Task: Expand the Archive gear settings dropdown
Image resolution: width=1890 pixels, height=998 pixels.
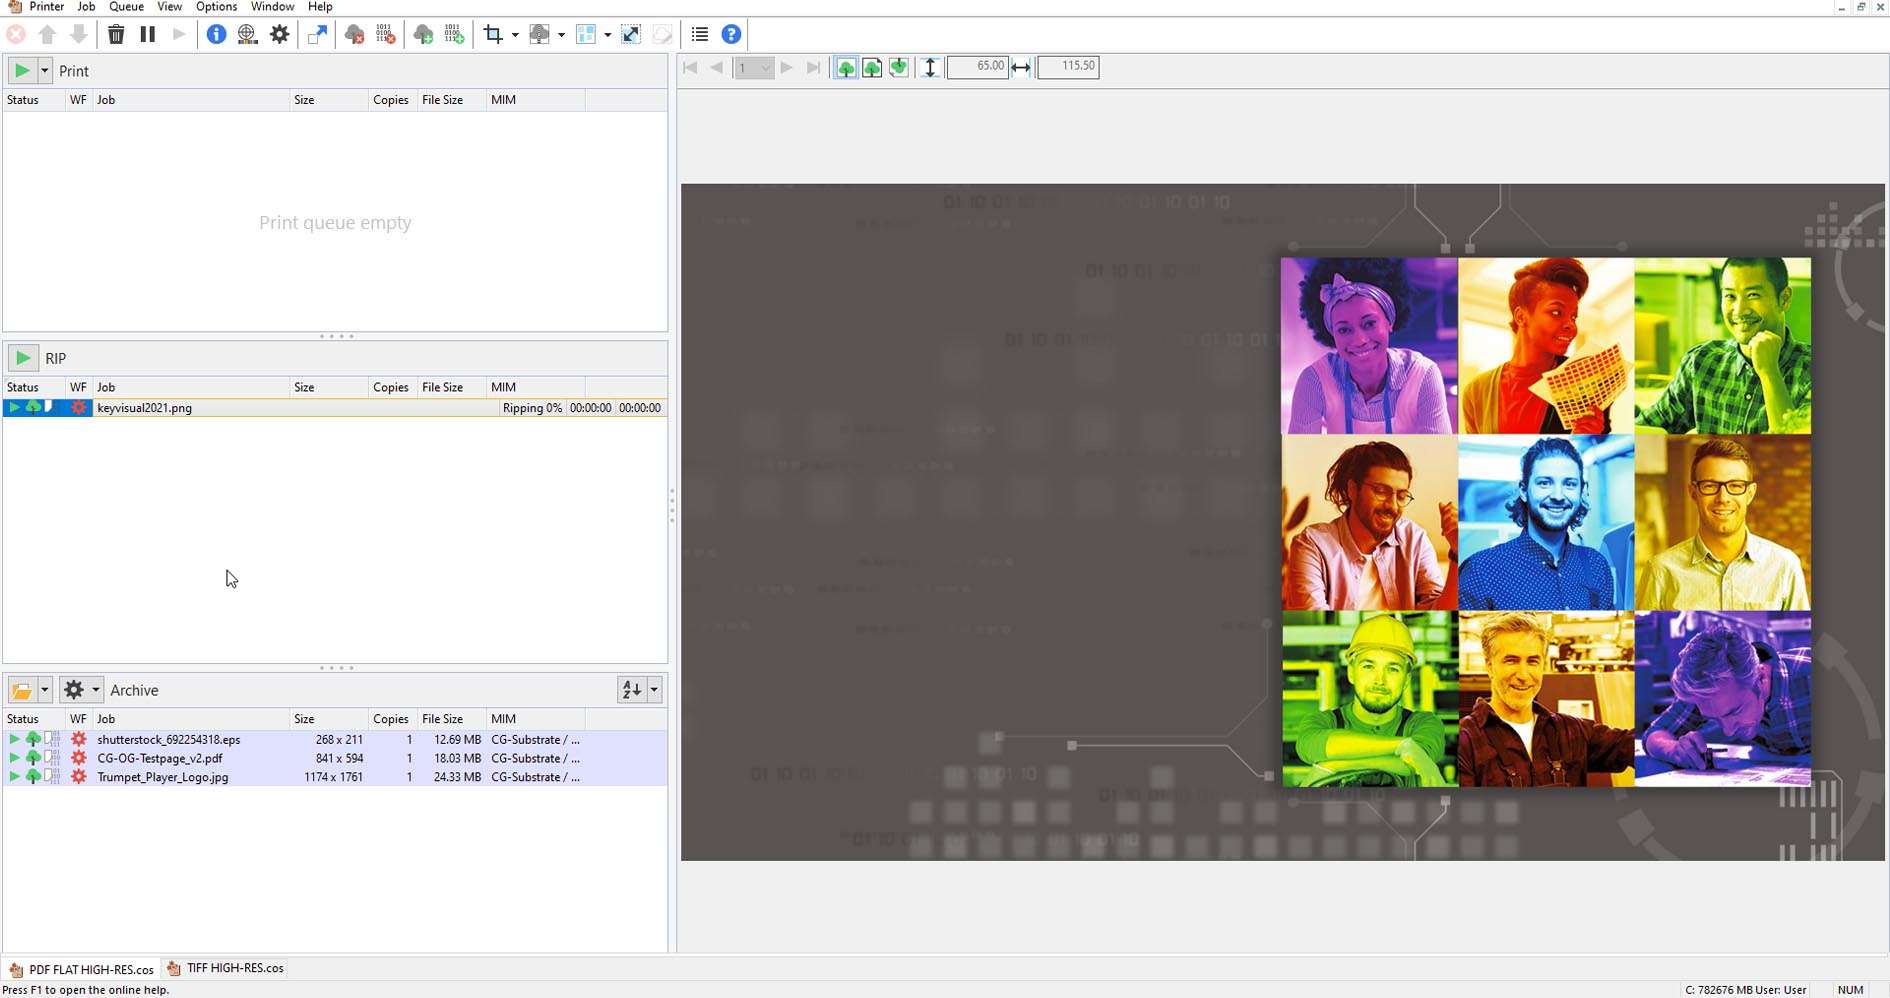Action: [x=96, y=690]
